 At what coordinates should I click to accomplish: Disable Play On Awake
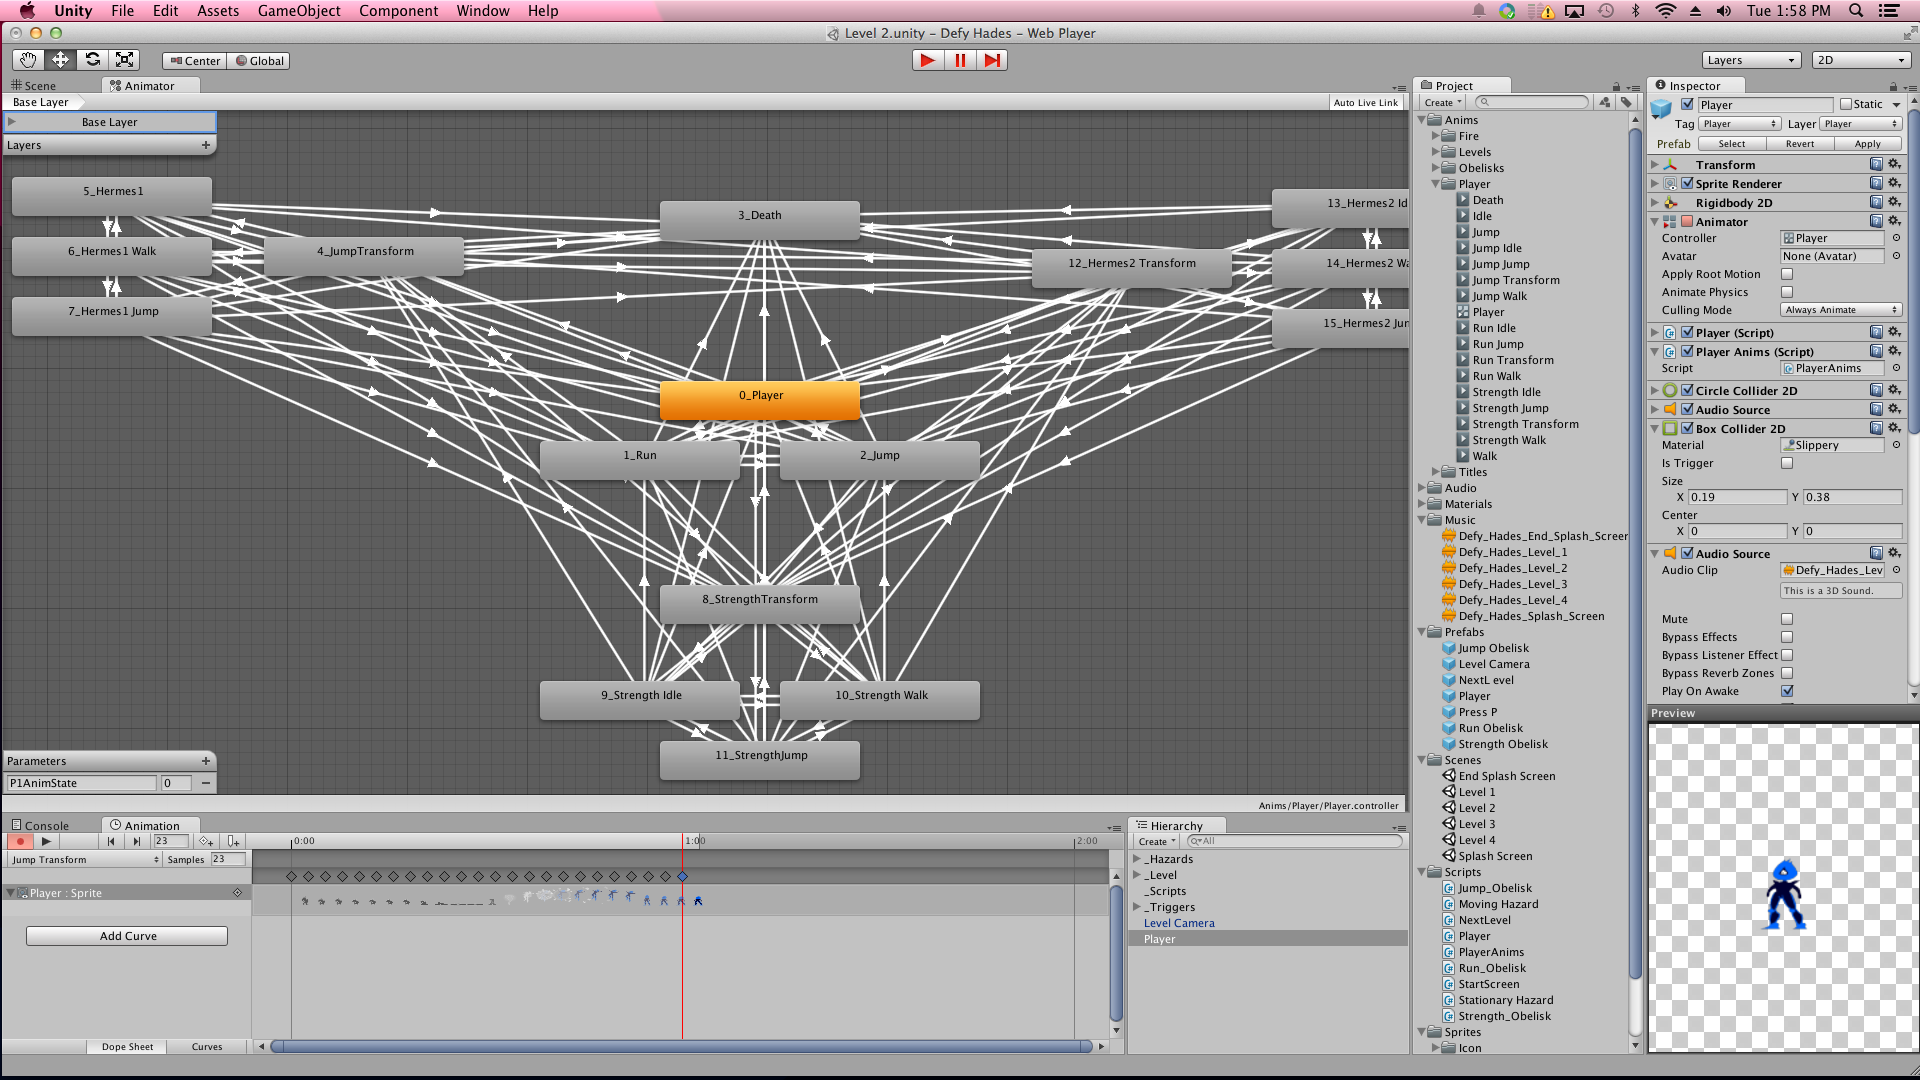pos(1787,691)
